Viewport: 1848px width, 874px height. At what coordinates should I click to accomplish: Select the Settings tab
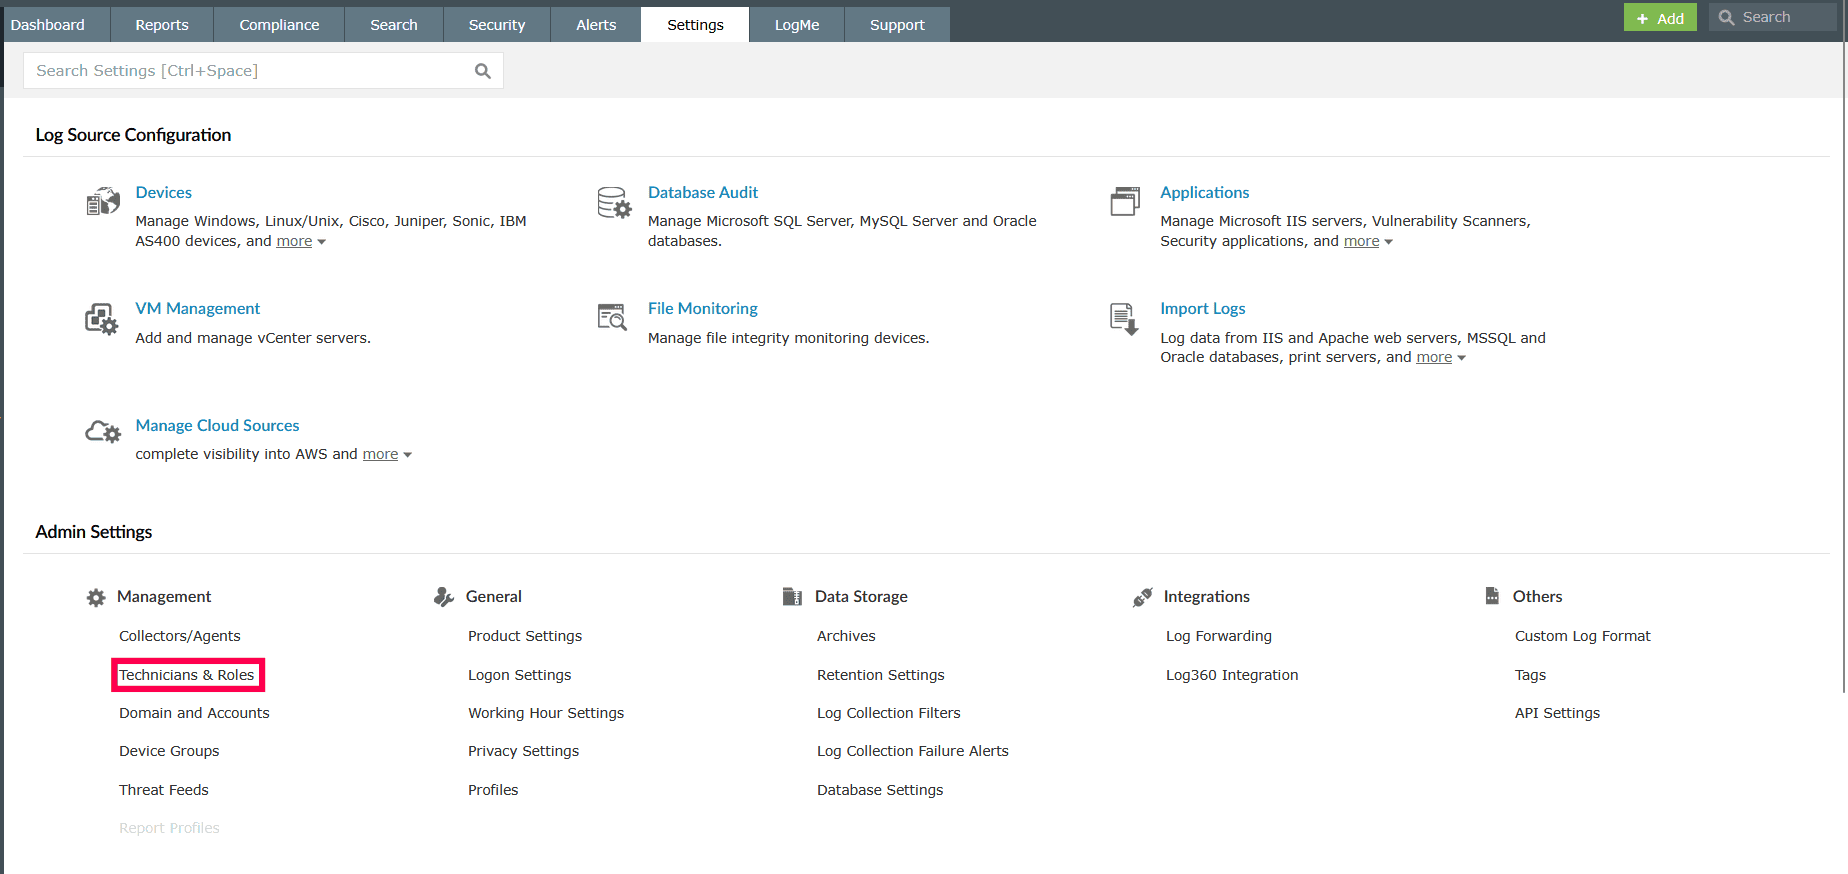[x=695, y=25]
